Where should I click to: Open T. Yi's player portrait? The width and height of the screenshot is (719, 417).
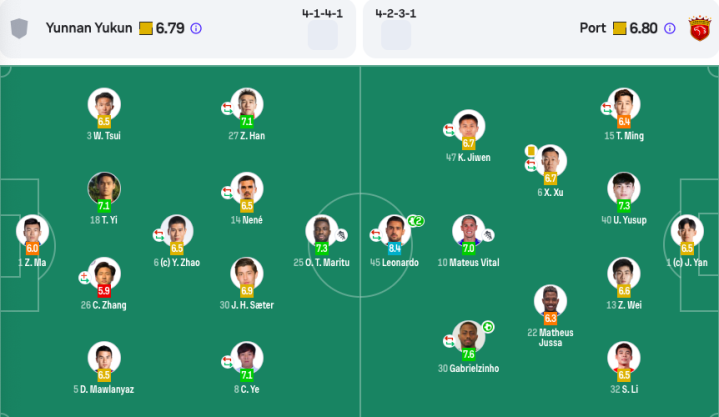104,188
